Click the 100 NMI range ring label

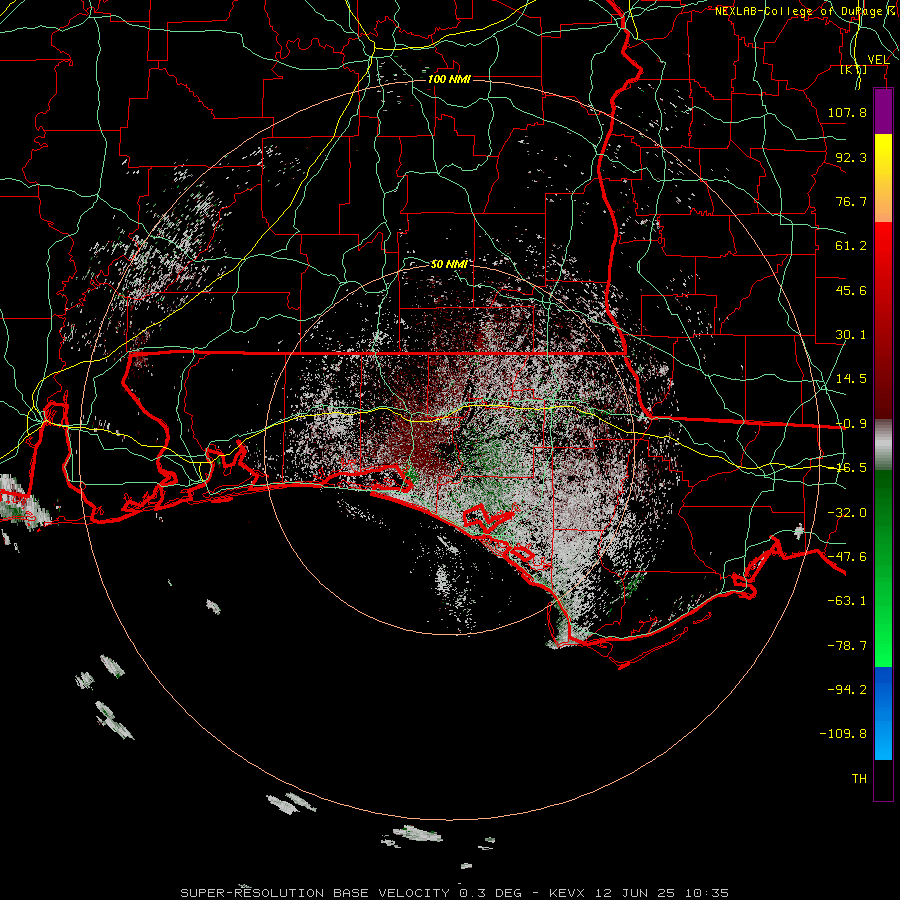(x=449, y=79)
